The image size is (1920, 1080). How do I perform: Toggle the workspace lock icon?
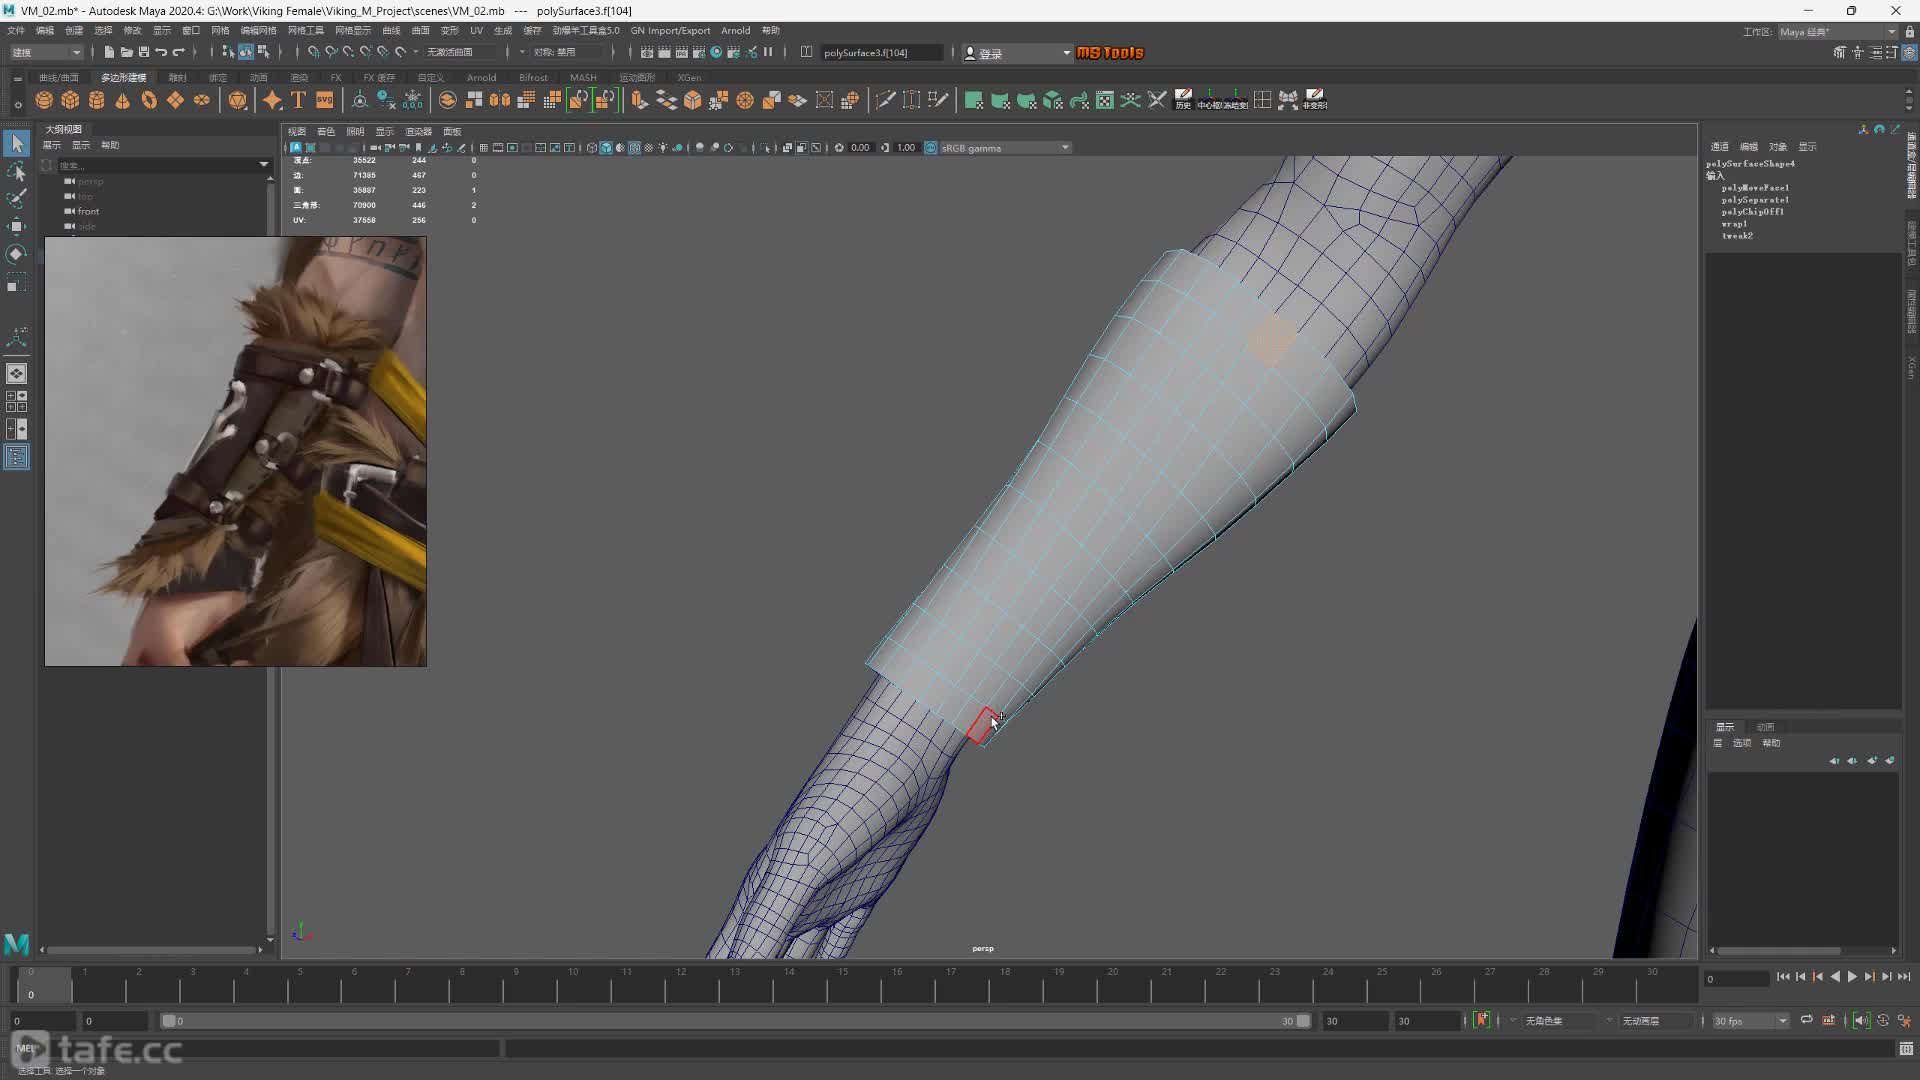click(x=1908, y=31)
